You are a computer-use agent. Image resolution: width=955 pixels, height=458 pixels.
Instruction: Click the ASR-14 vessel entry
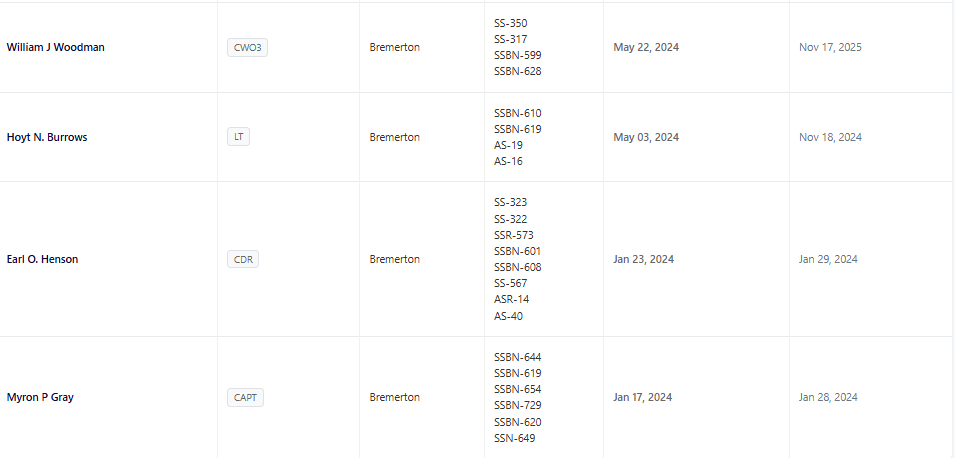pyautogui.click(x=511, y=299)
